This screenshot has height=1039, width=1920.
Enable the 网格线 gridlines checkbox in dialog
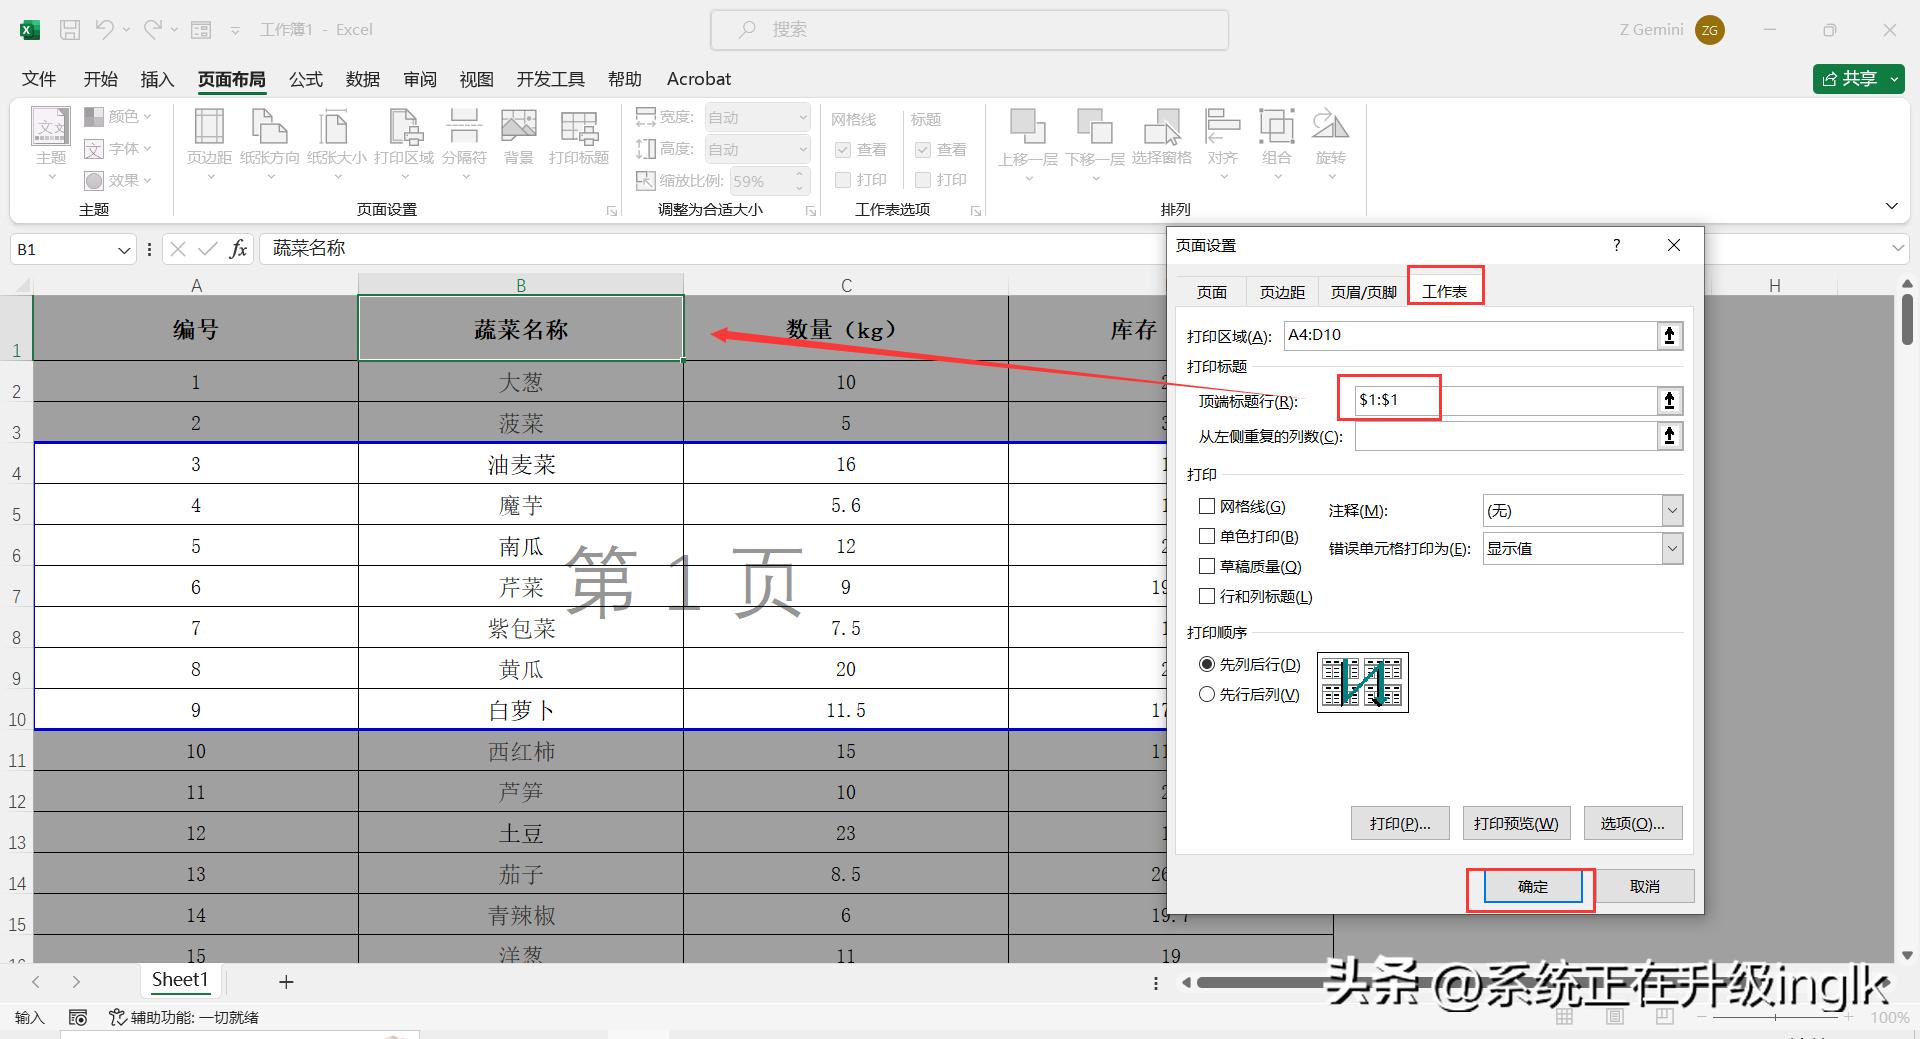click(x=1207, y=507)
